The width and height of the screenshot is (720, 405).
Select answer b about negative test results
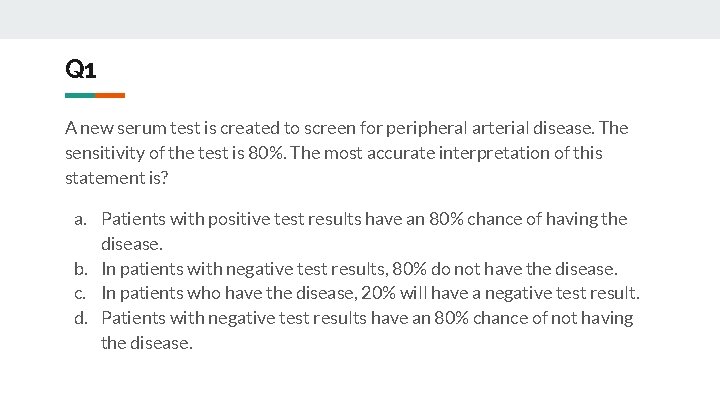[360, 269]
